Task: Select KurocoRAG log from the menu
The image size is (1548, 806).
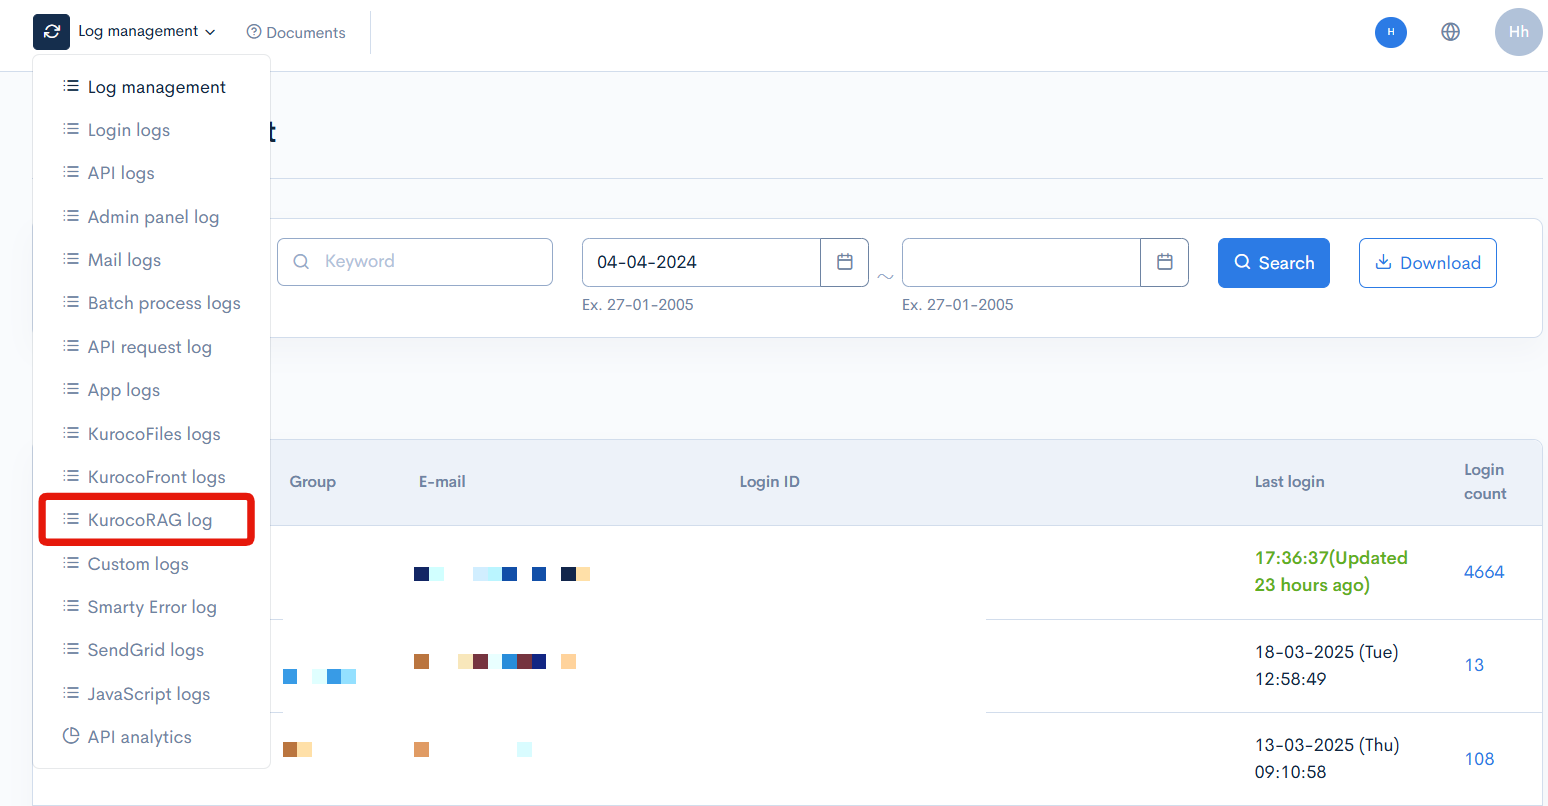Action: coord(147,519)
